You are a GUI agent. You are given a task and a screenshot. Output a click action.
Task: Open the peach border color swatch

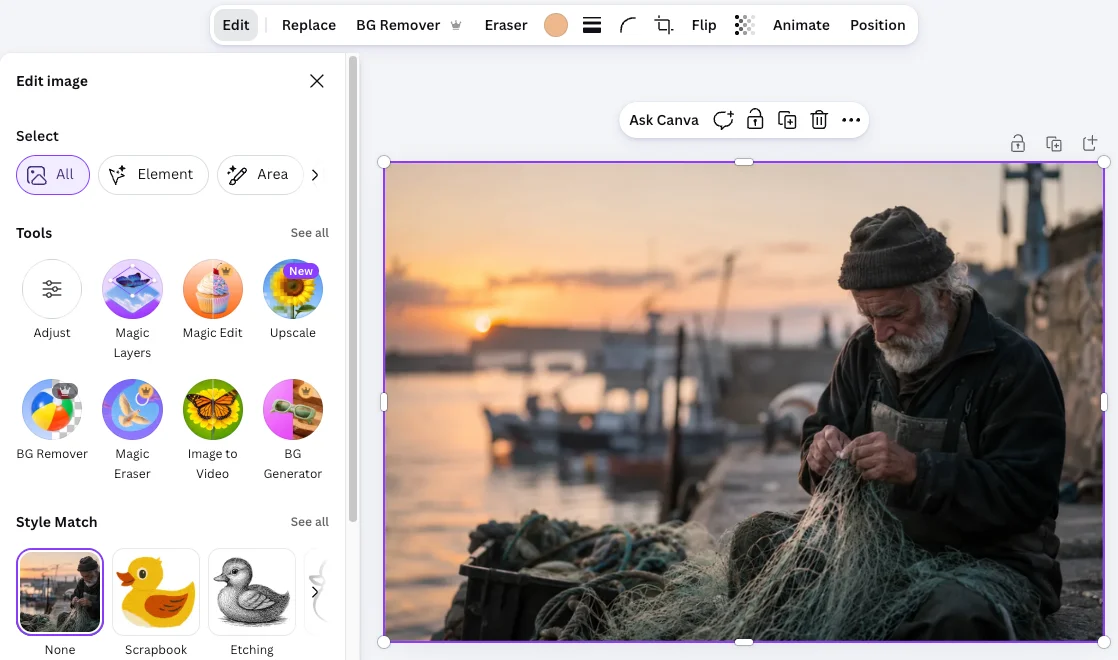tap(556, 25)
